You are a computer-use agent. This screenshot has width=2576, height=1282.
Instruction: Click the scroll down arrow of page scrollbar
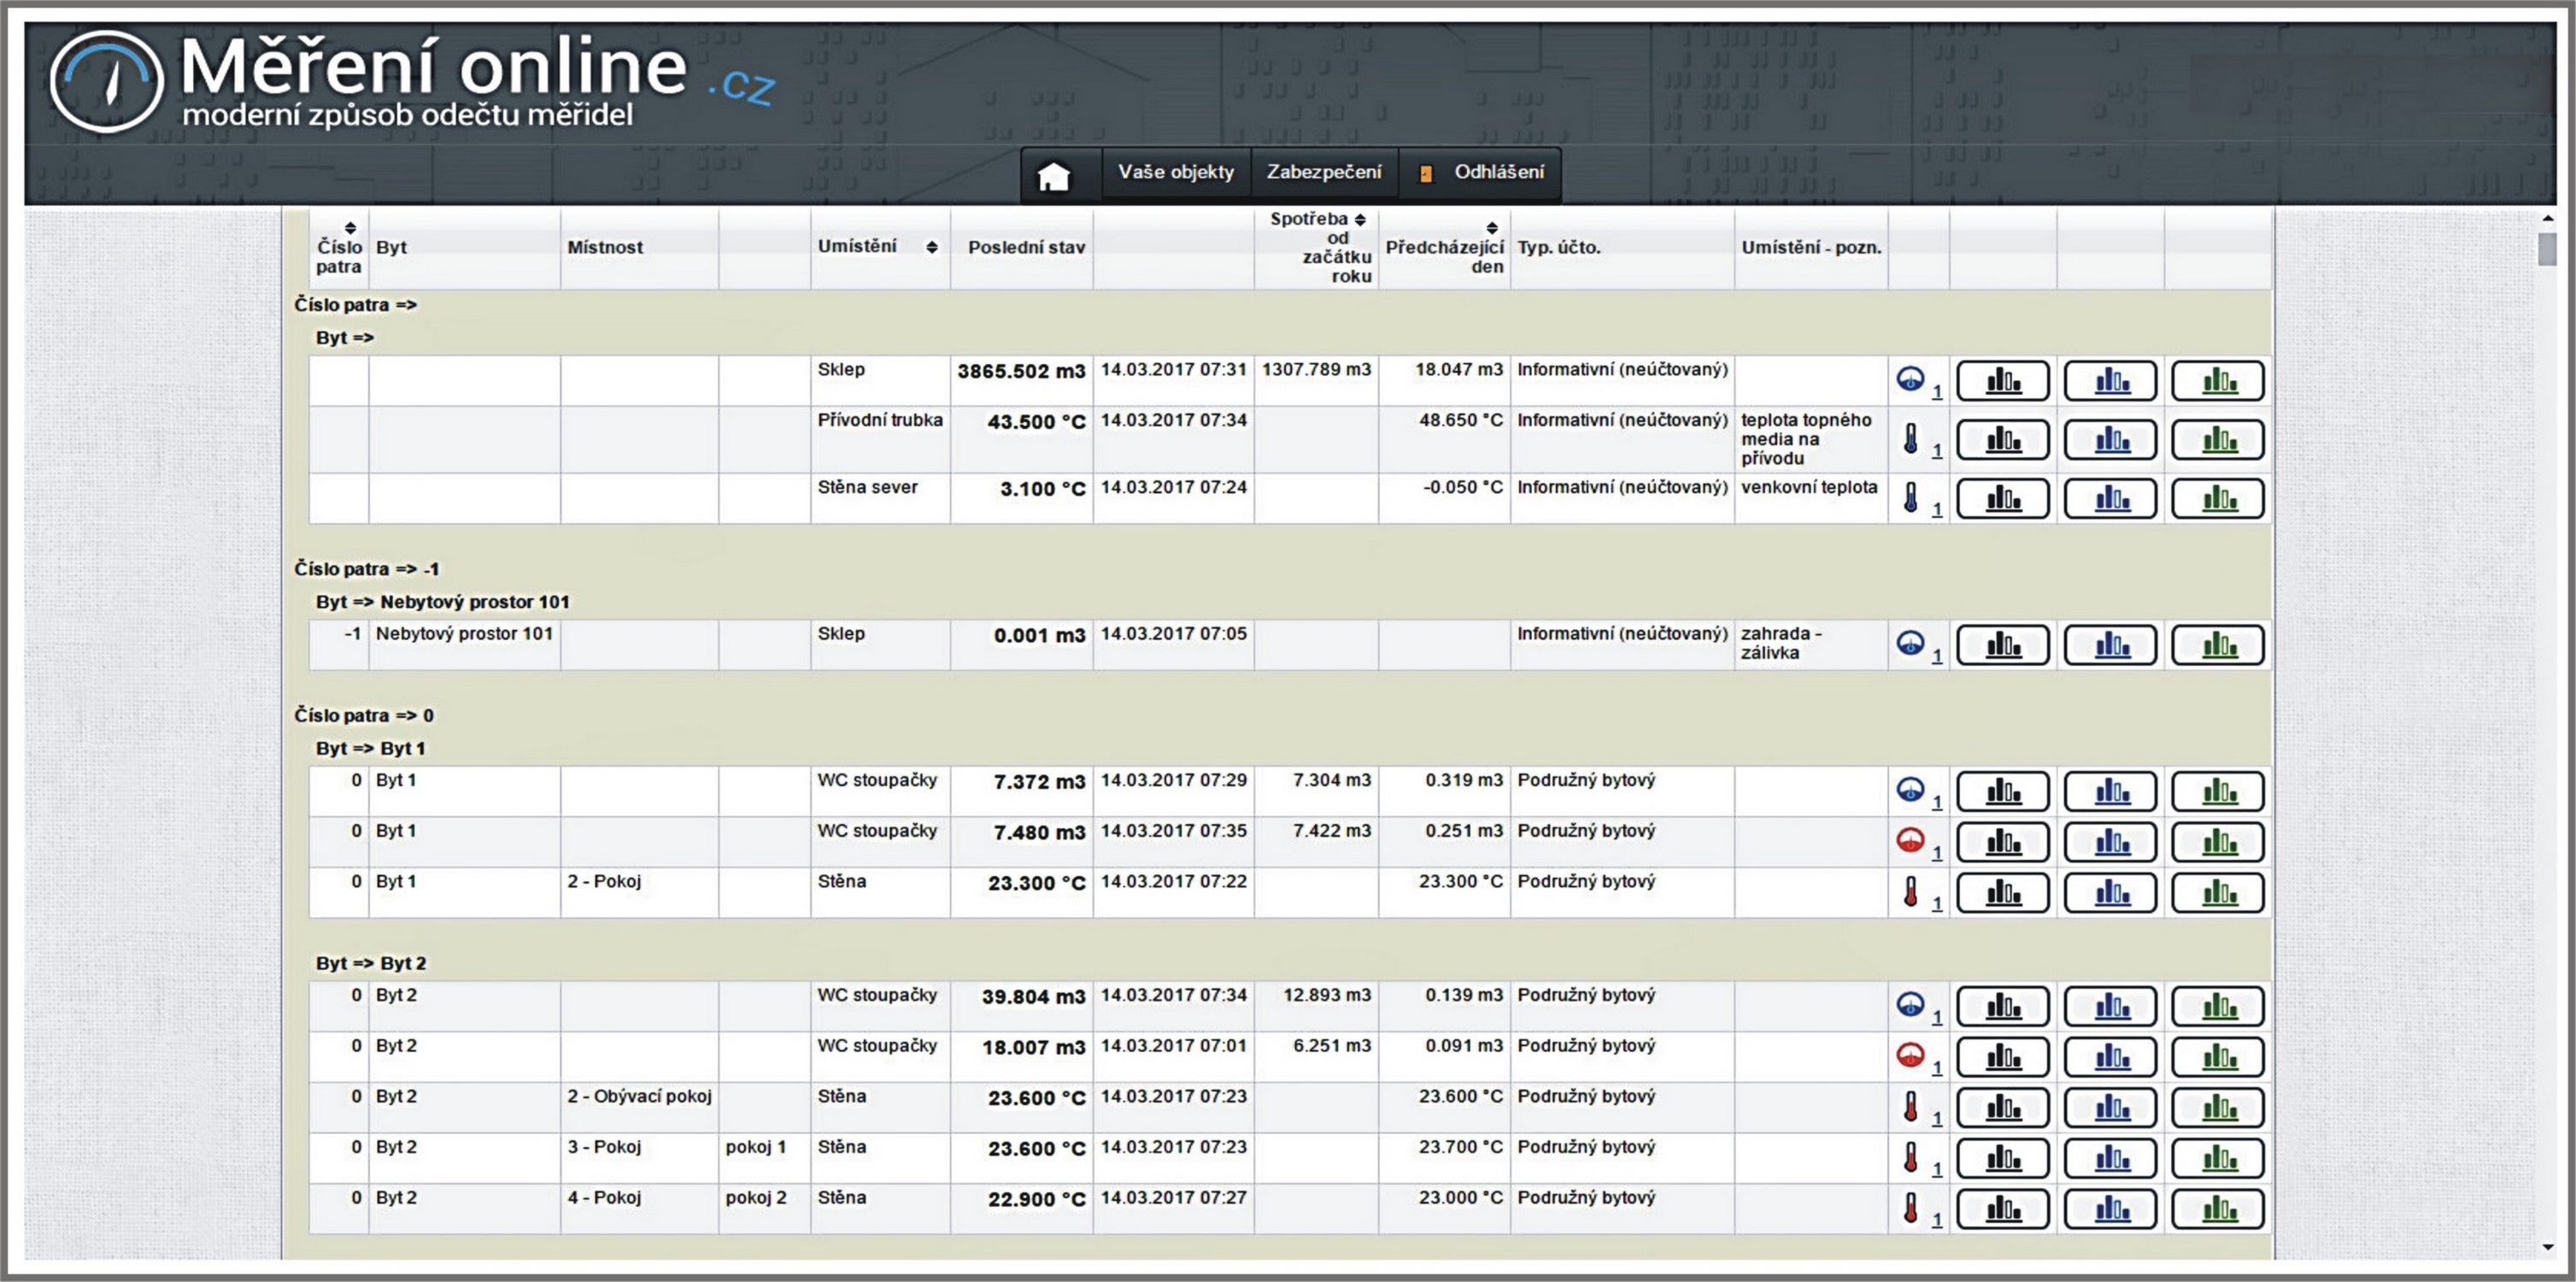(2547, 1247)
